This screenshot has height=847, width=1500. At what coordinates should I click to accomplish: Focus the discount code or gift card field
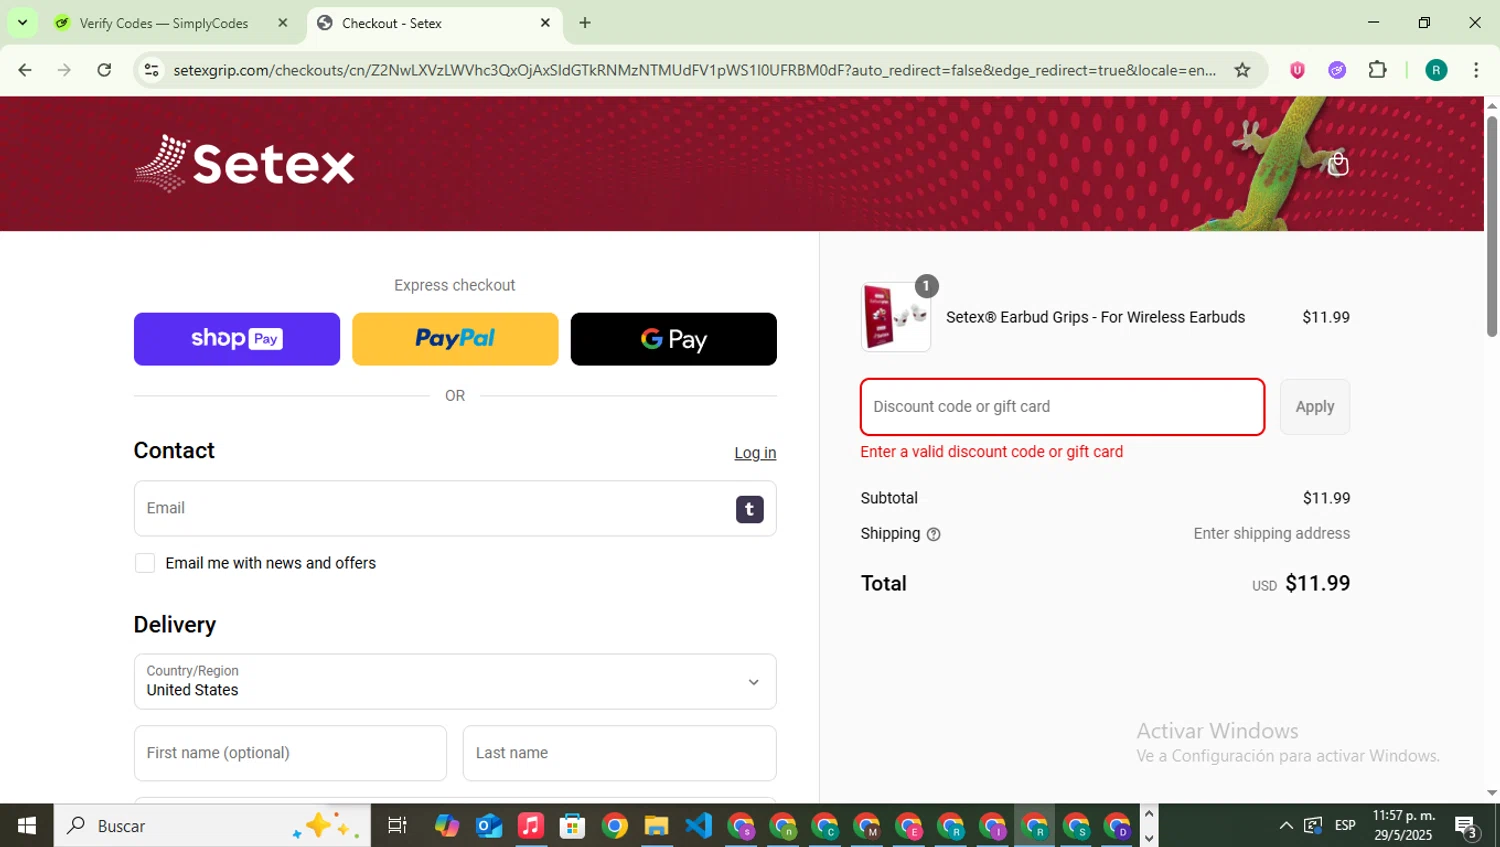pyautogui.click(x=1062, y=407)
